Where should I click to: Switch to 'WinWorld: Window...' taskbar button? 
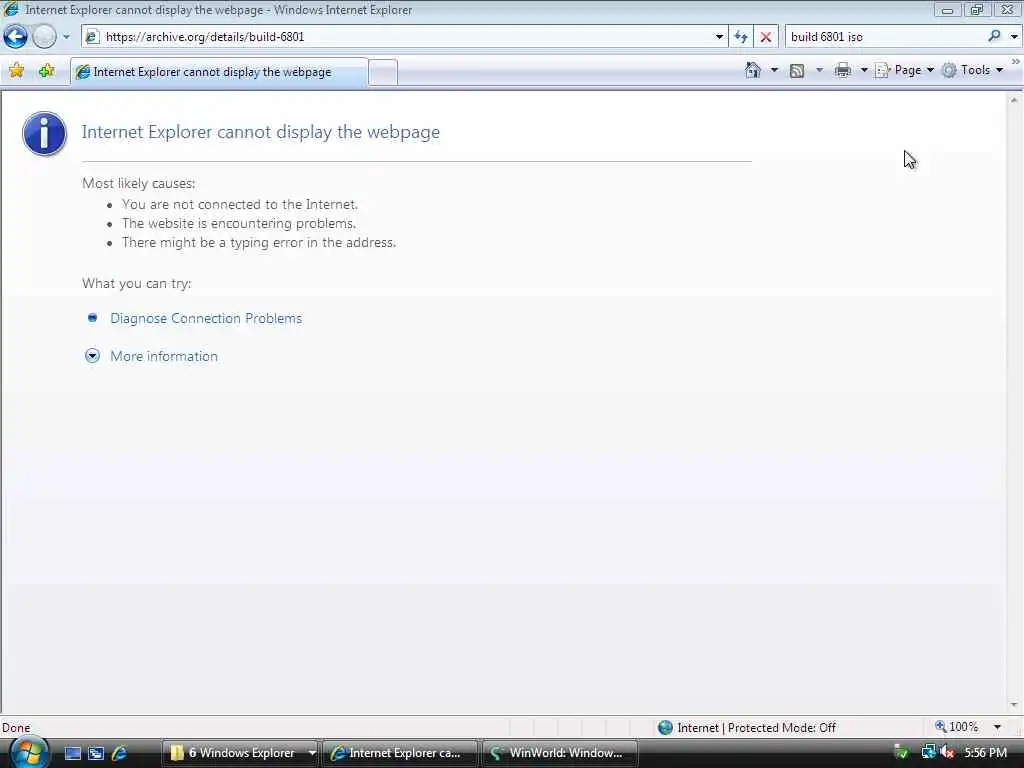click(x=559, y=753)
